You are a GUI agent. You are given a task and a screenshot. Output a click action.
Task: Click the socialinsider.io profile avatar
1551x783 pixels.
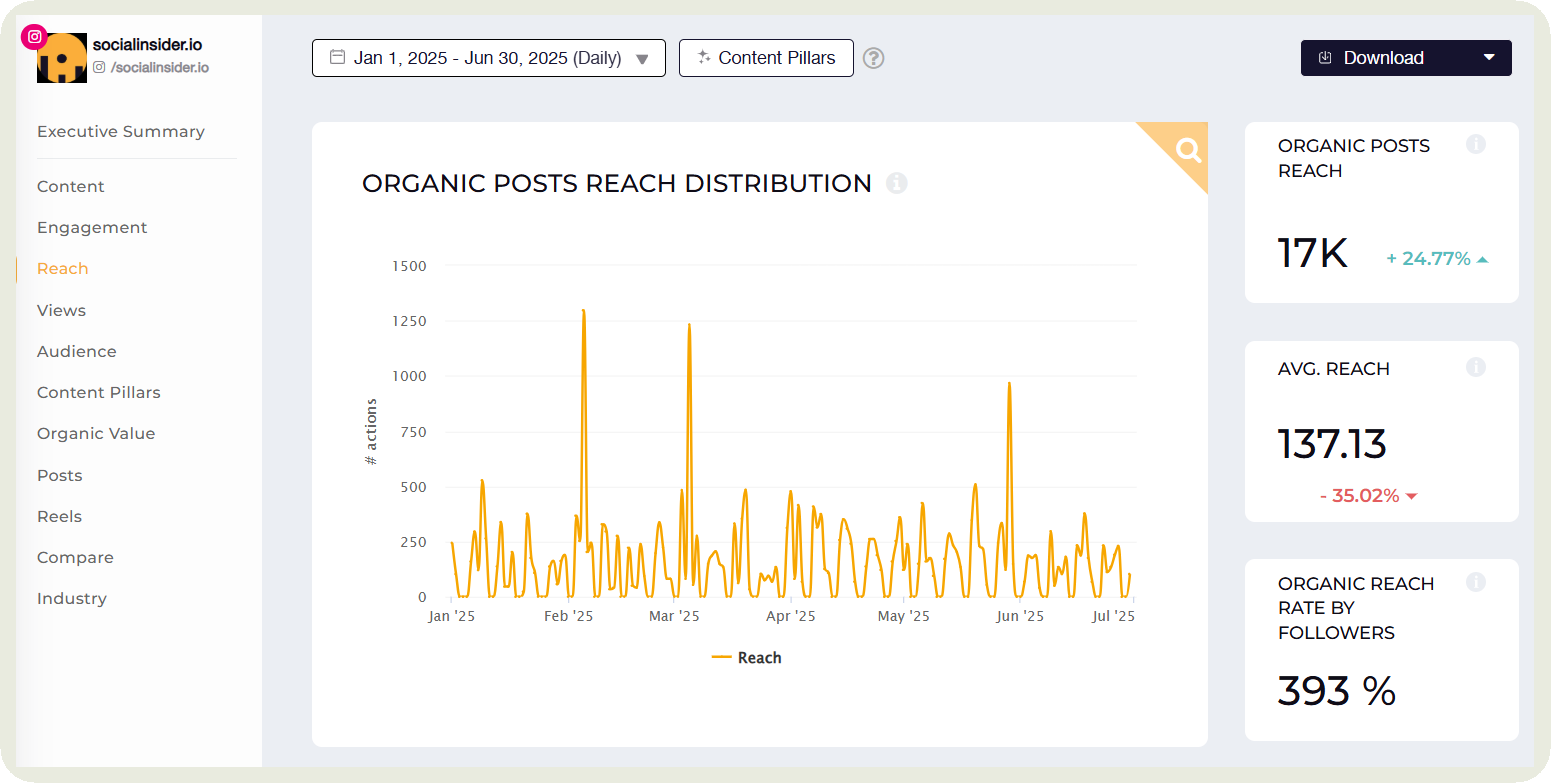tap(62, 59)
